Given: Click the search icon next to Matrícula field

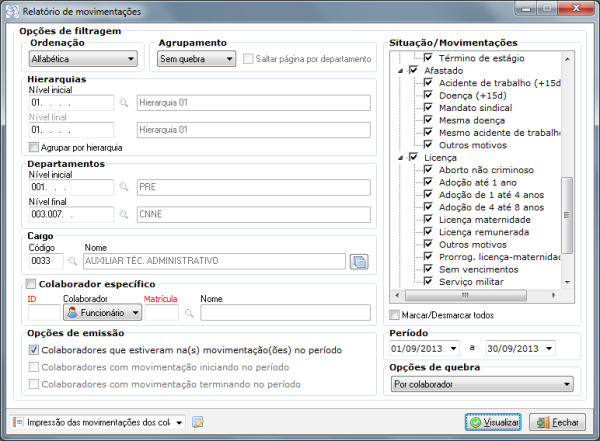Looking at the screenshot, I should pyautogui.click(x=186, y=312).
